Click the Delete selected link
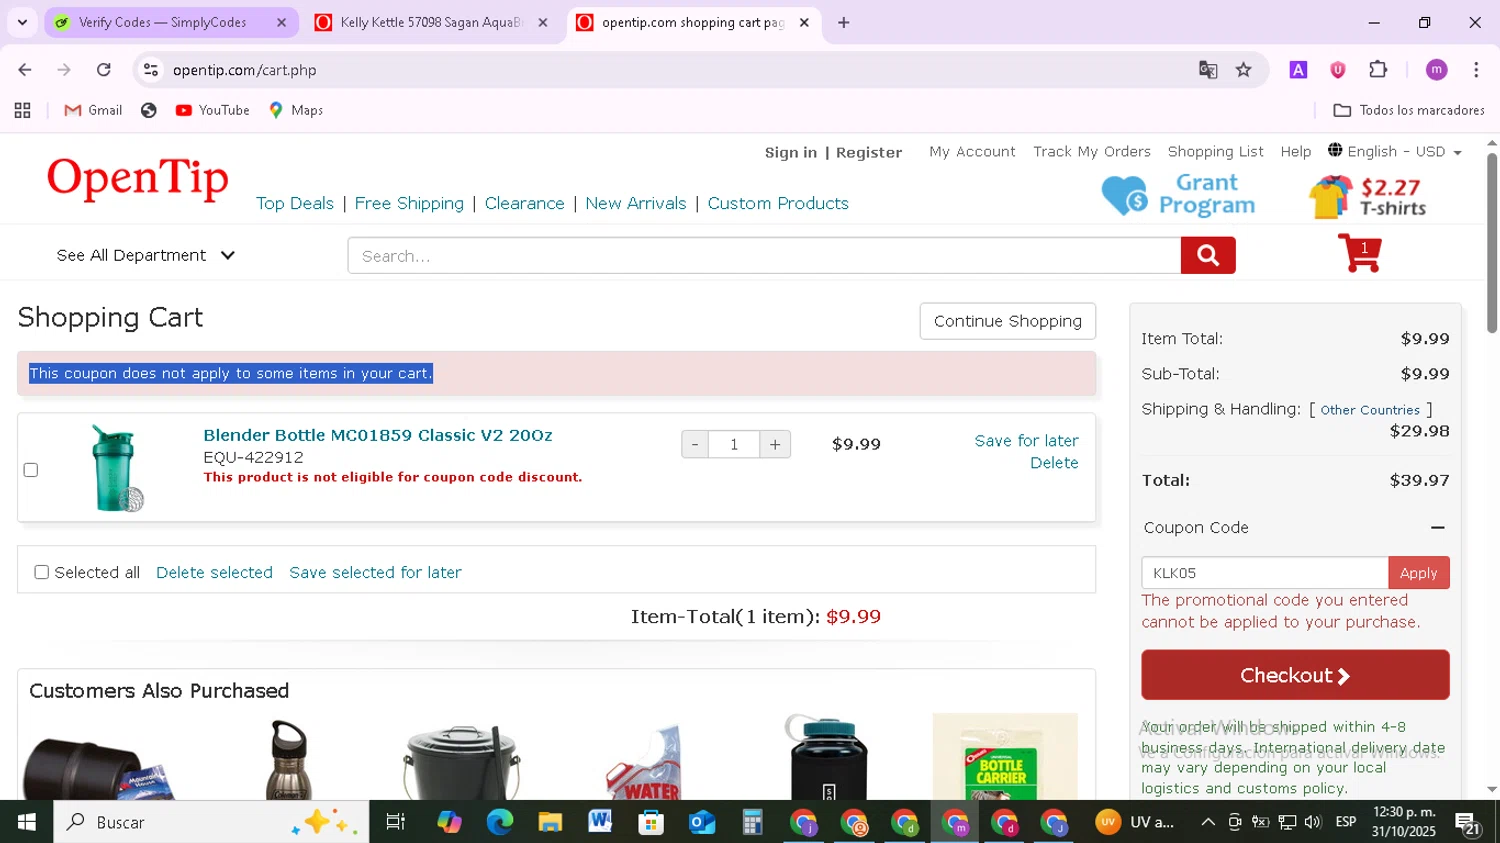The width and height of the screenshot is (1500, 843). tap(214, 572)
